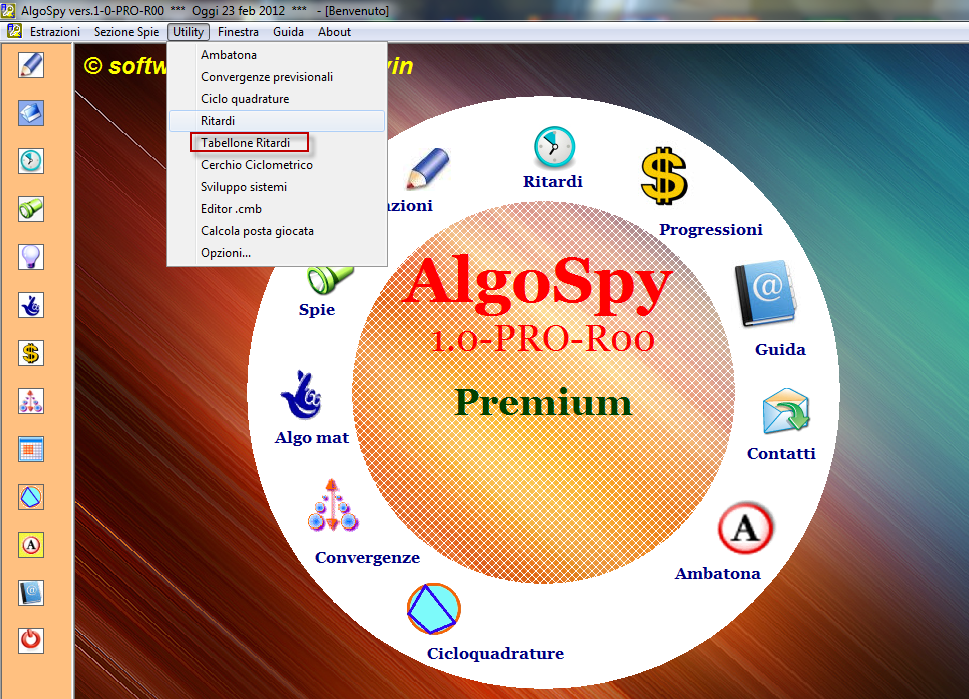
Task: Click the blue open-folder icon in the sidebar
Action: pos(31,113)
